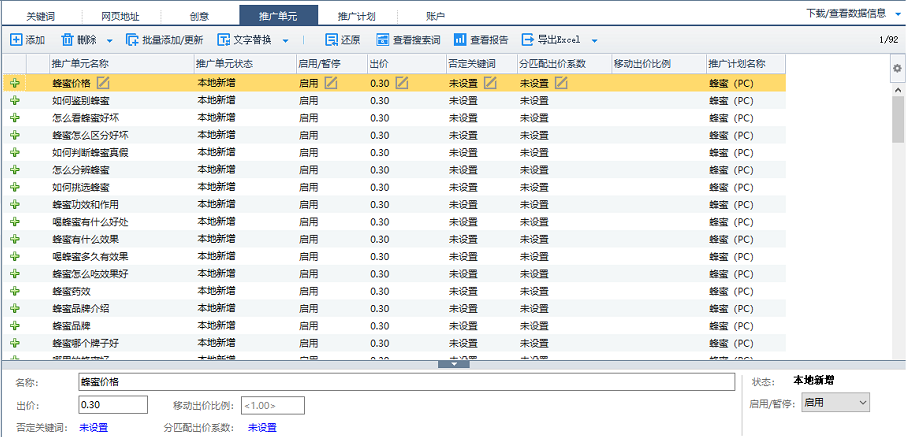Switch to the 创意 tab
This screenshot has width=907, height=437.
point(199,16)
